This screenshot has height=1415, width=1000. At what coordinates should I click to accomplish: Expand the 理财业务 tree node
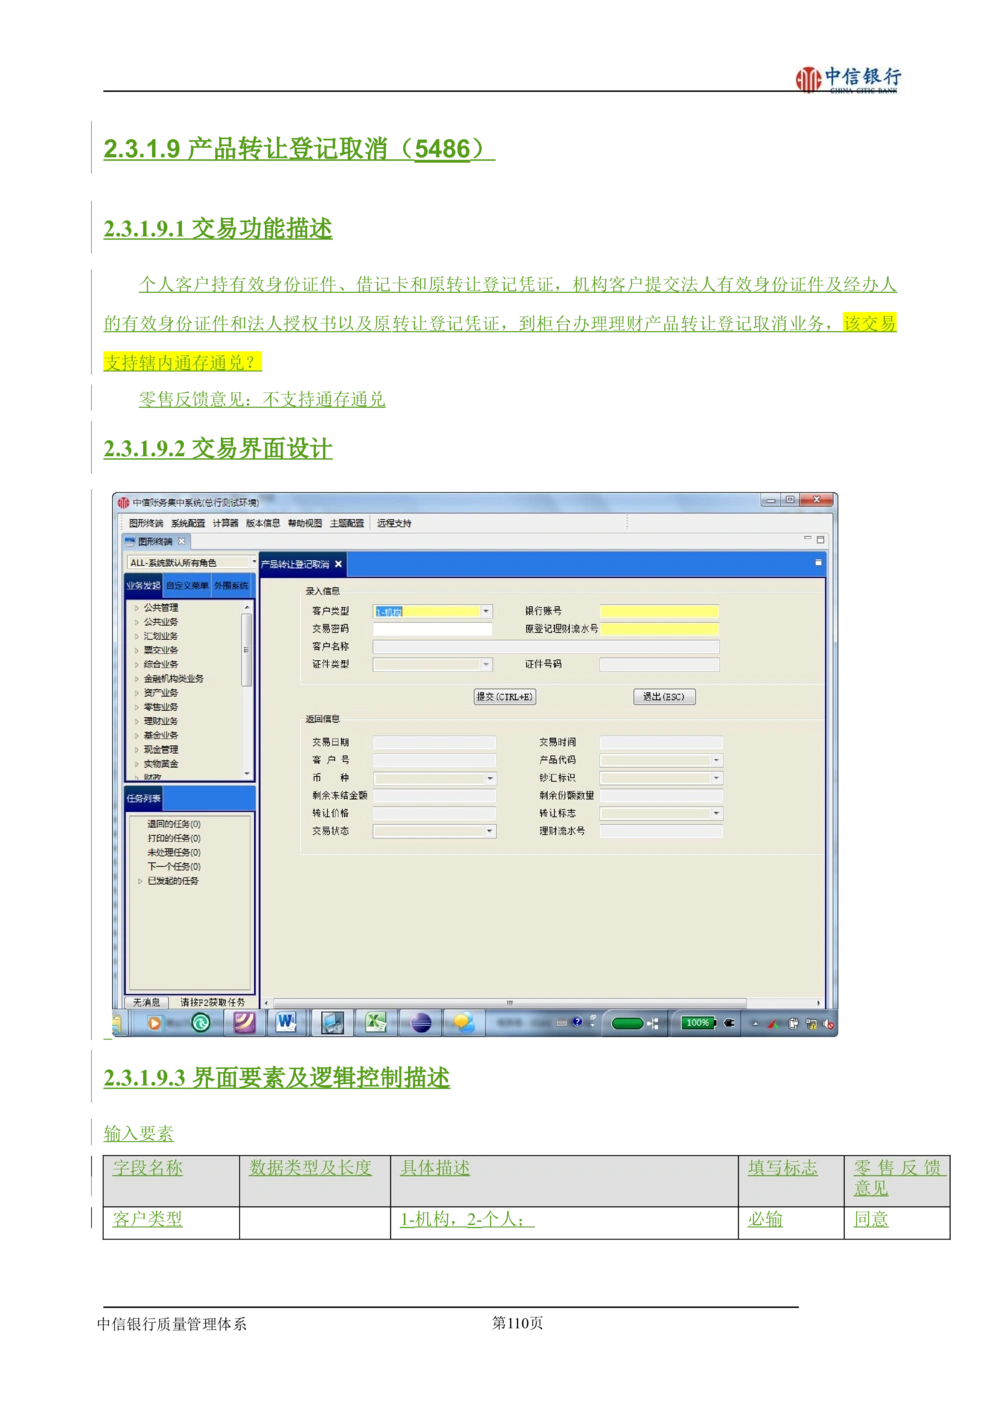pos(136,721)
